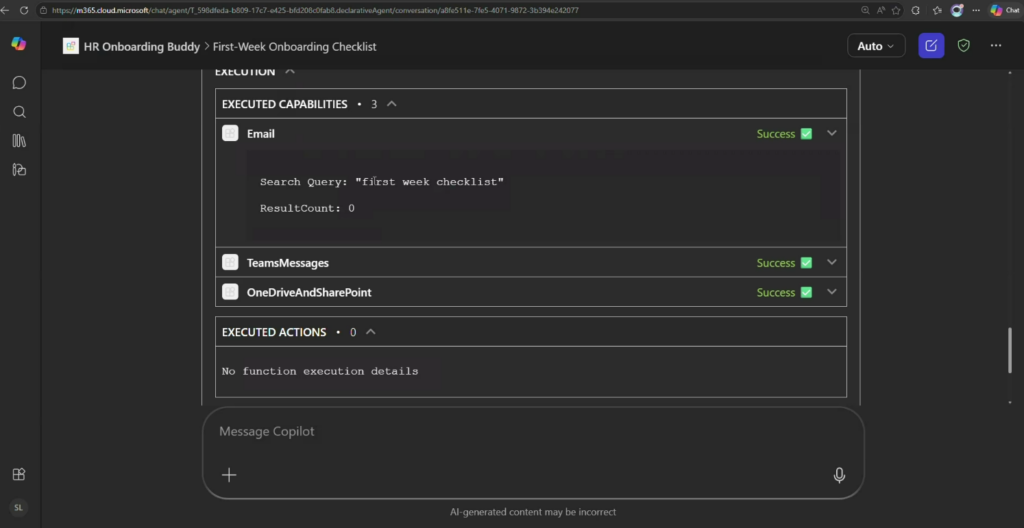Click the Copilot logo in sidebar

(x=19, y=44)
